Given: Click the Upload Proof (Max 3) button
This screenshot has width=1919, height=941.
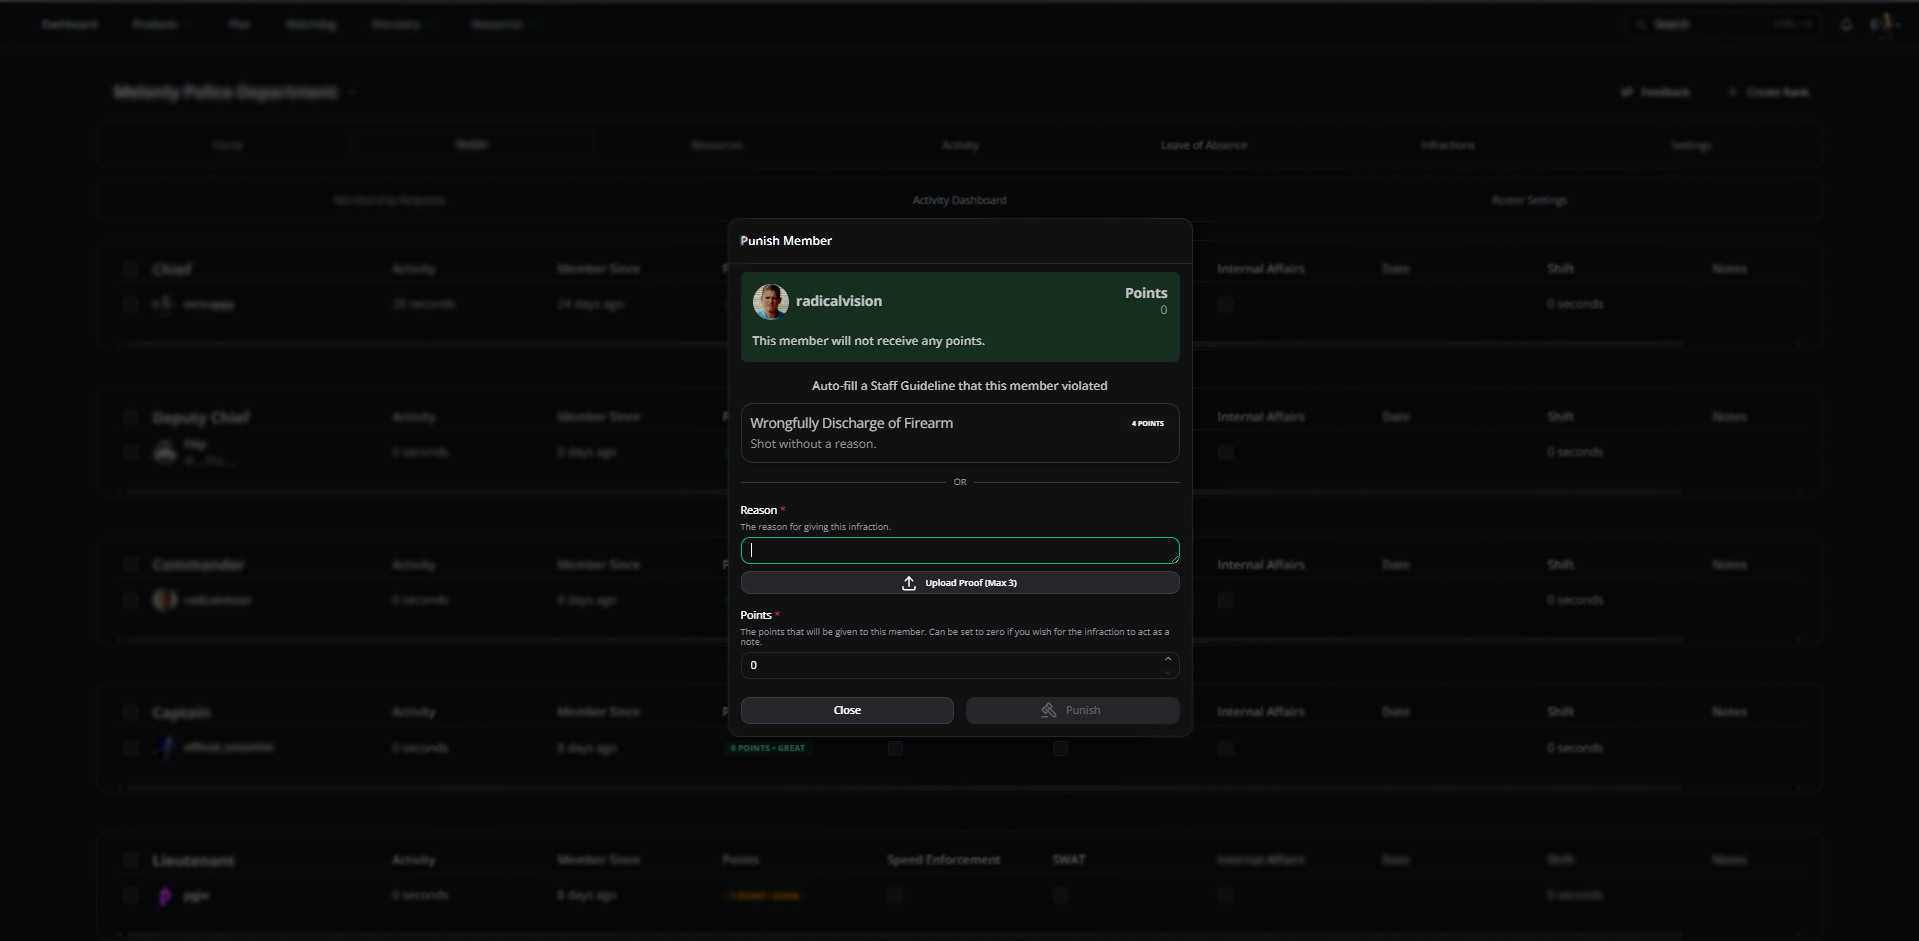Looking at the screenshot, I should coord(960,583).
